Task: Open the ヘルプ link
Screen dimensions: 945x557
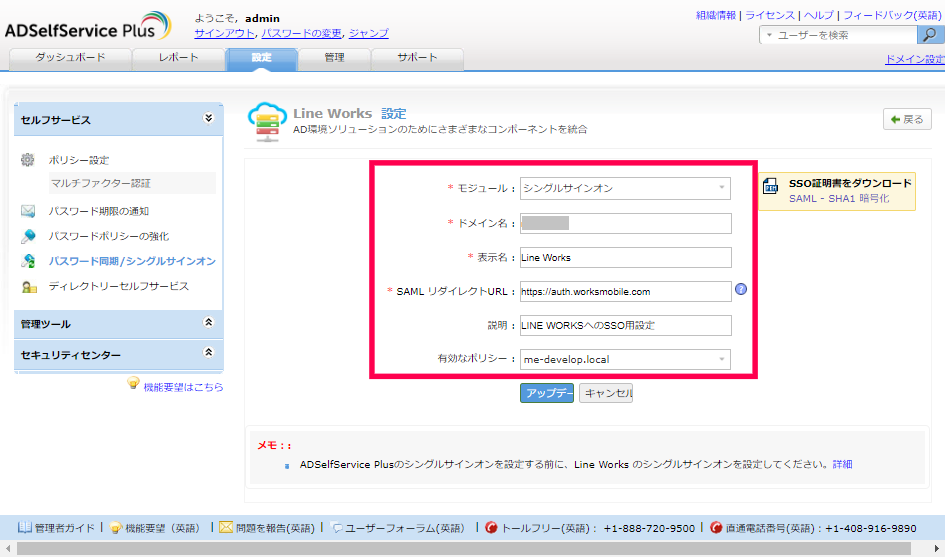Action: pyautogui.click(x=818, y=15)
